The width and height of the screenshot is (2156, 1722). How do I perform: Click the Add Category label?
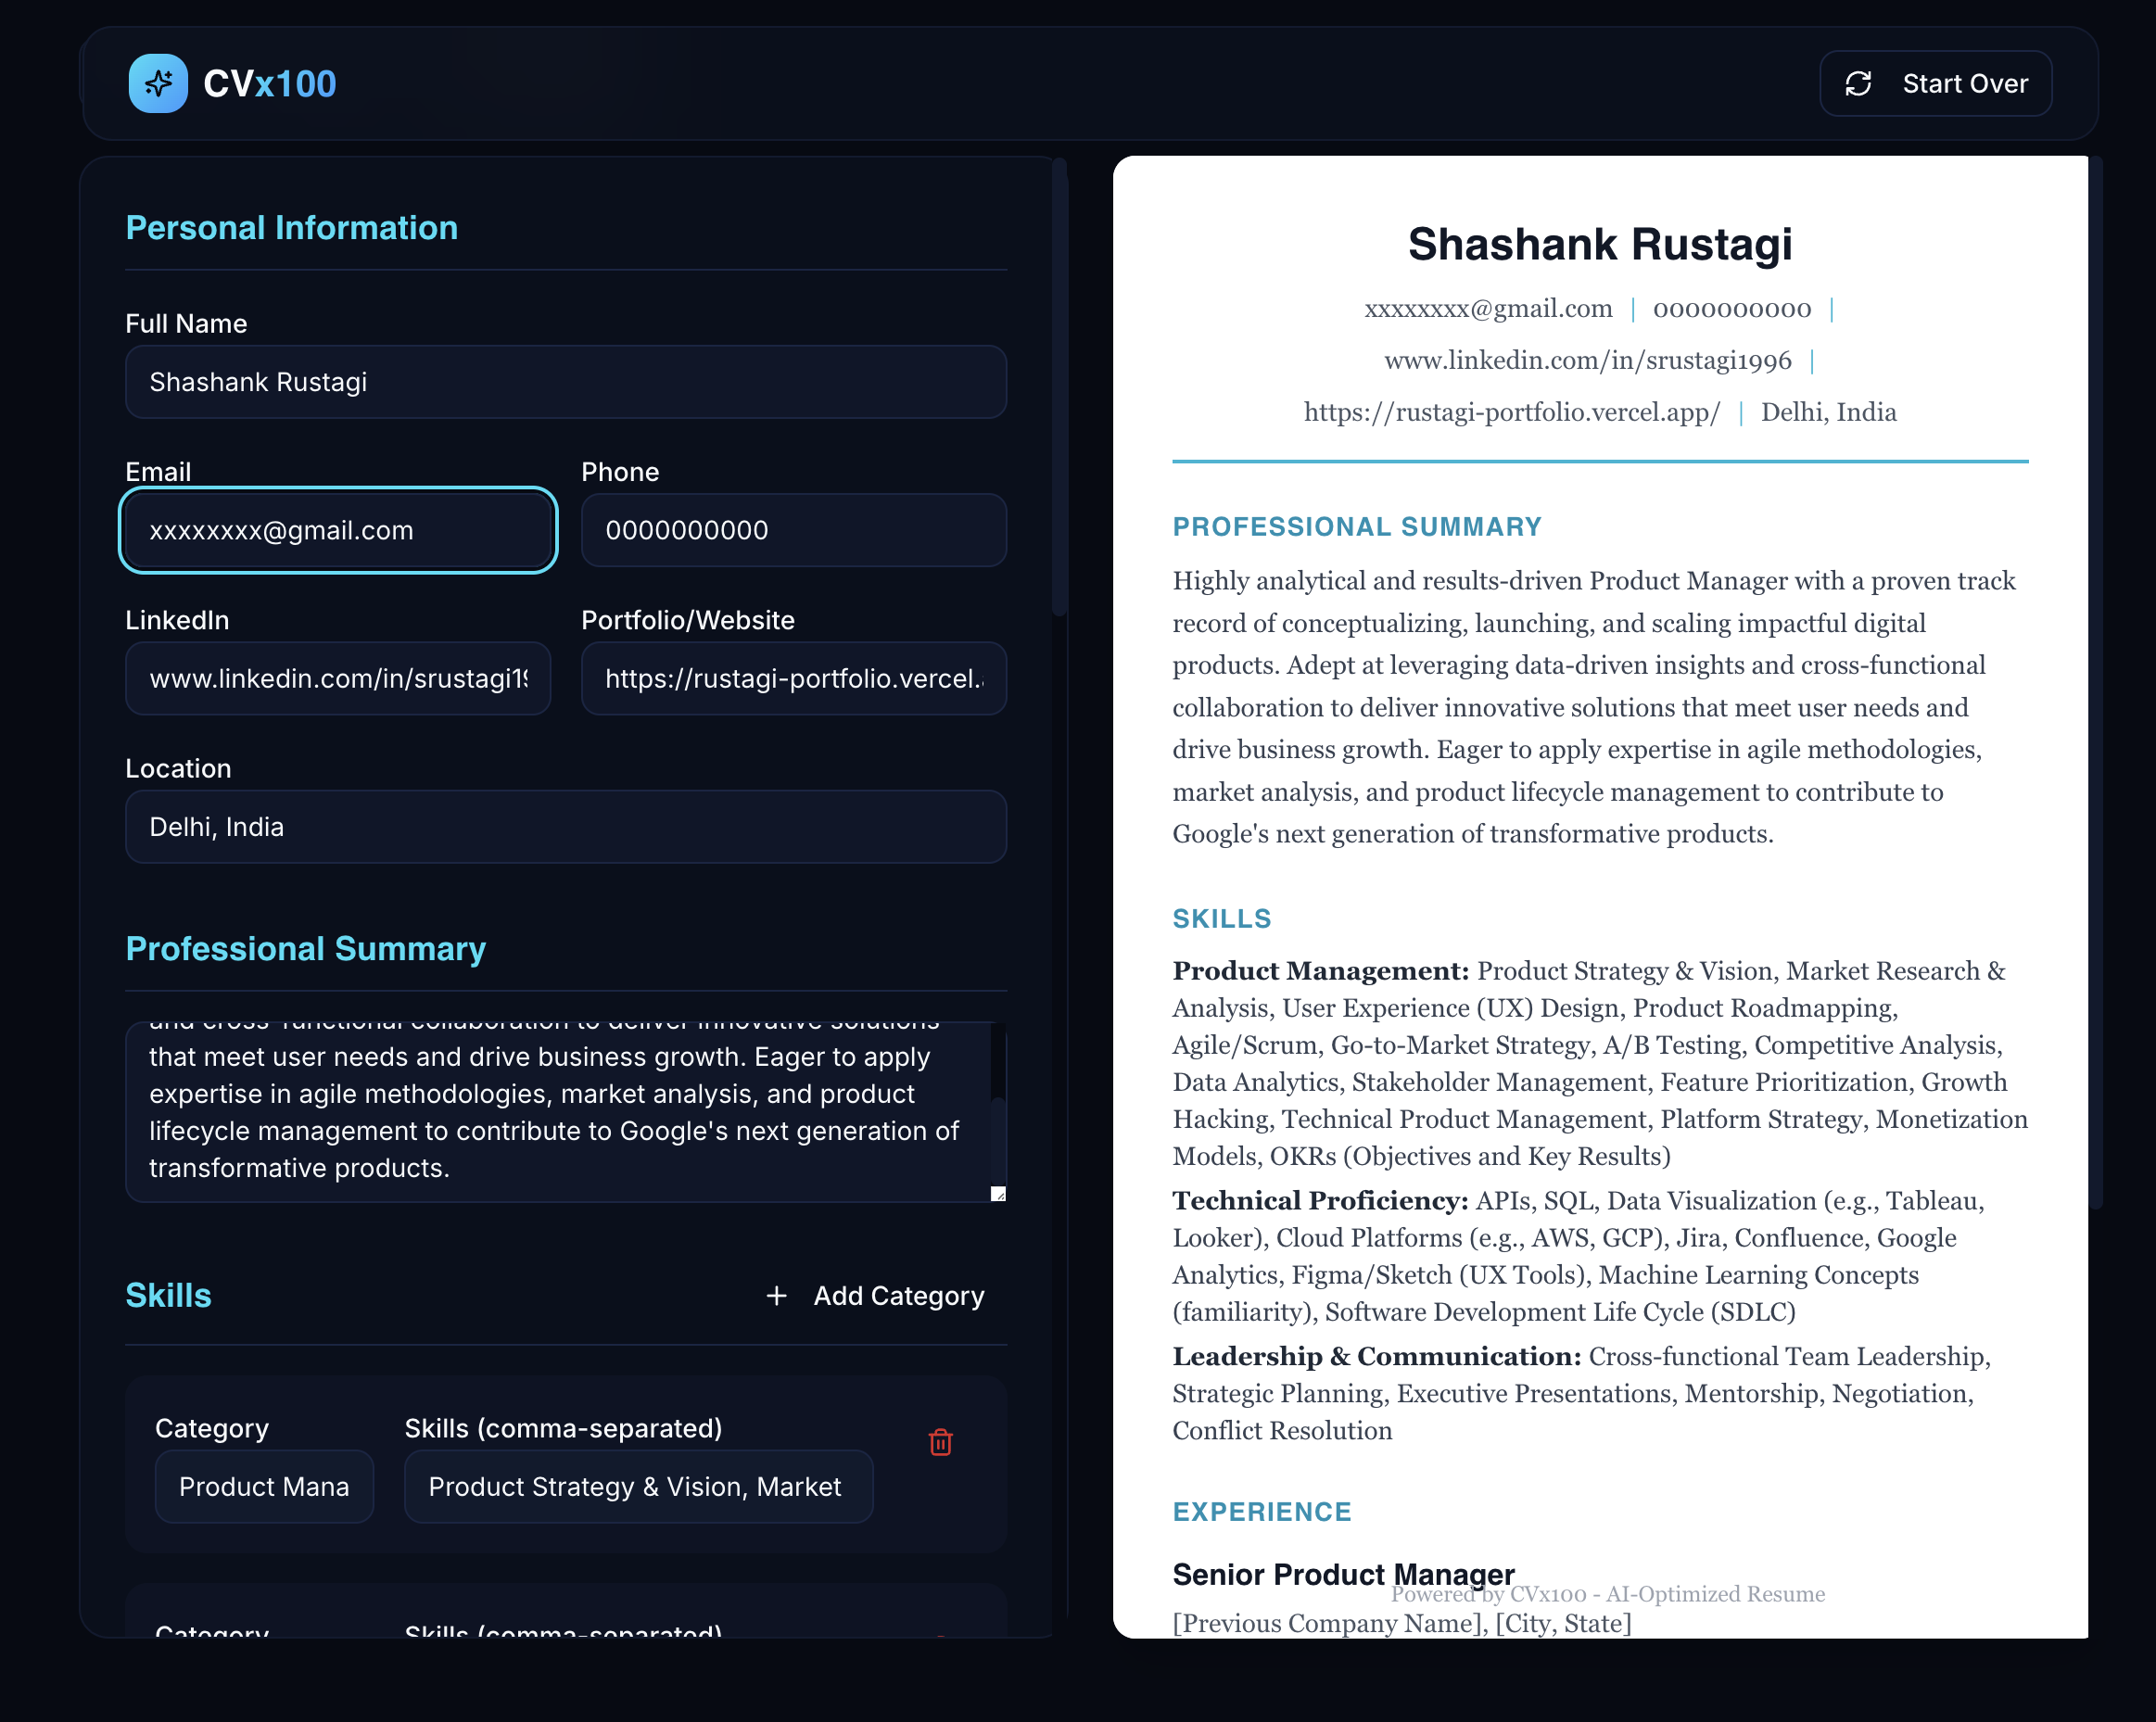tap(897, 1295)
